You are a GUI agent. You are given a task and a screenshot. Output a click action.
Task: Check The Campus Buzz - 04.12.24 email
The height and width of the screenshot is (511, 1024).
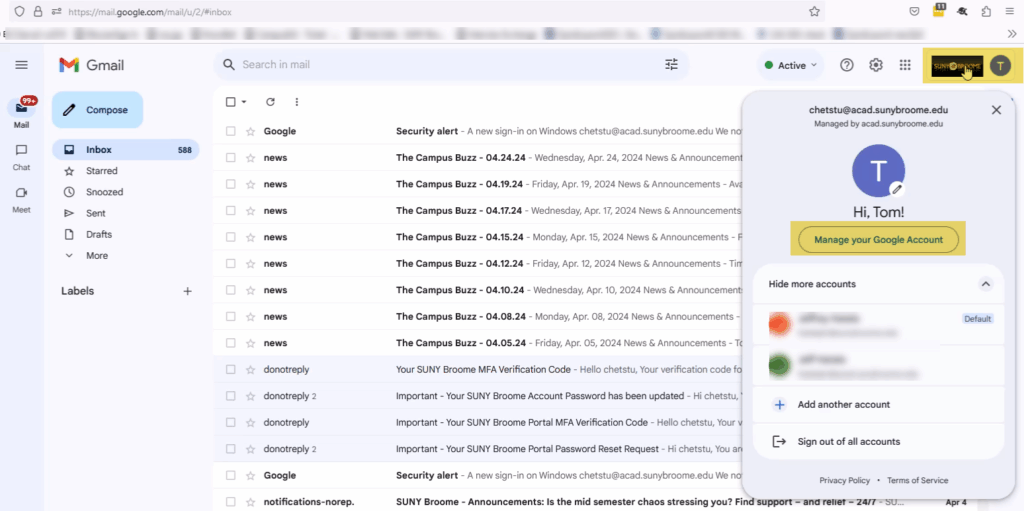coord(231,263)
